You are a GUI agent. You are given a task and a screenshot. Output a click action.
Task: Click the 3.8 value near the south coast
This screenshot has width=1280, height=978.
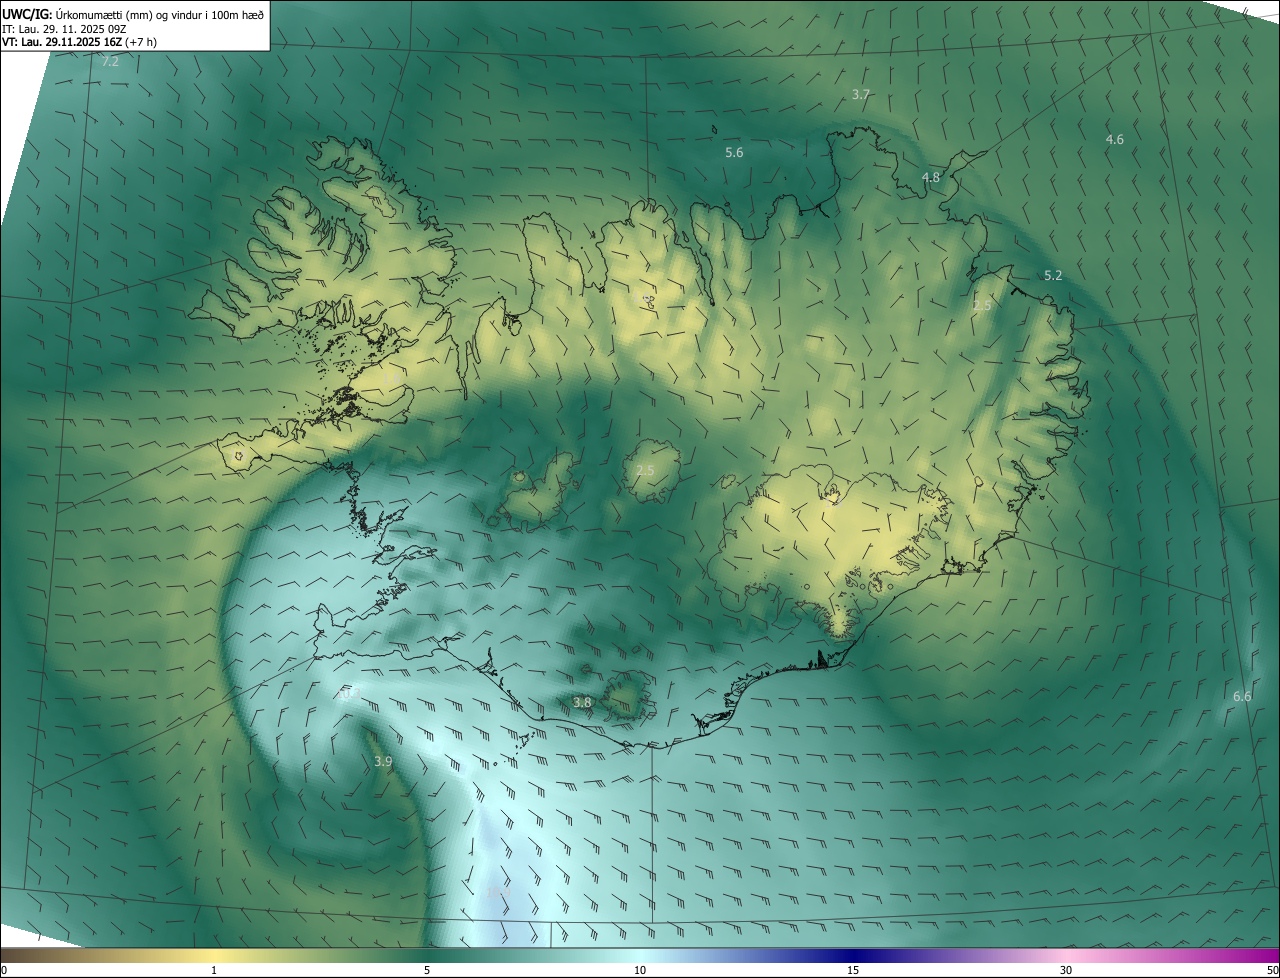coord(582,703)
